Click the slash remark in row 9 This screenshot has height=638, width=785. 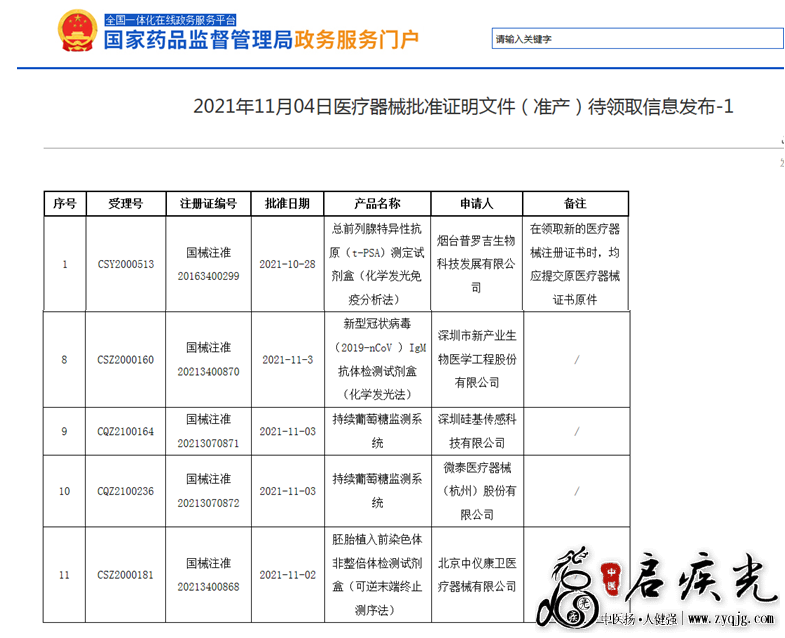tap(577, 431)
